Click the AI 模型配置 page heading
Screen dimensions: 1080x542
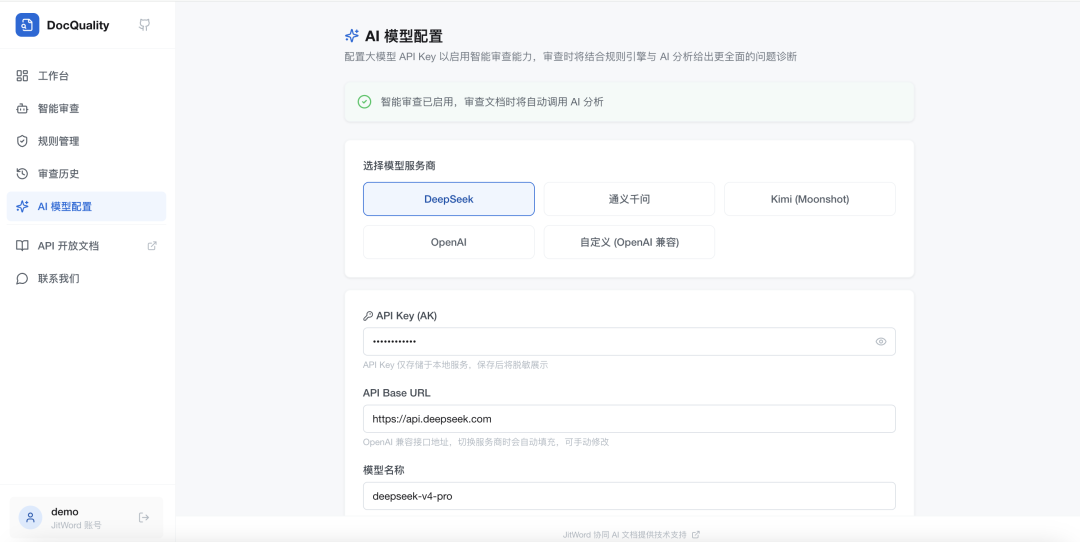tap(404, 36)
